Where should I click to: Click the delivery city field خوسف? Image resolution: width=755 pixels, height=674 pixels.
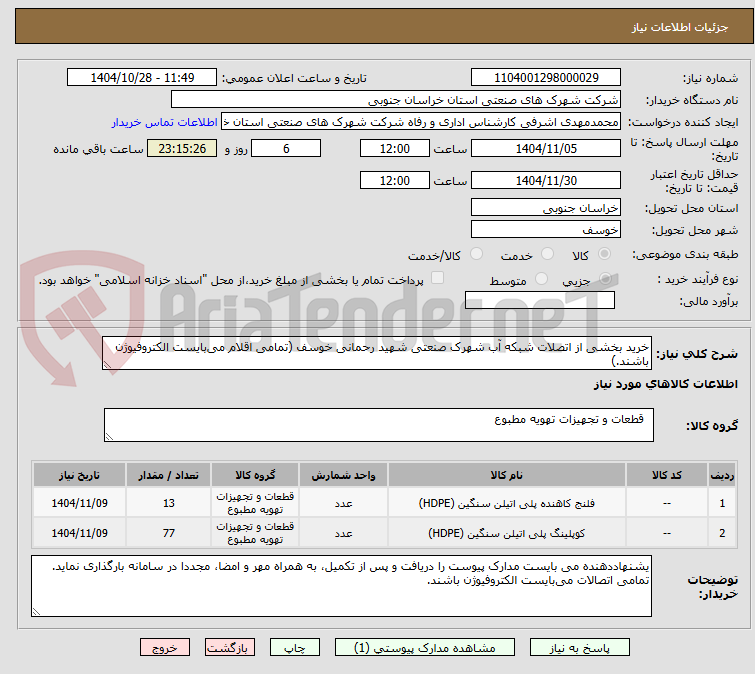coord(546,230)
